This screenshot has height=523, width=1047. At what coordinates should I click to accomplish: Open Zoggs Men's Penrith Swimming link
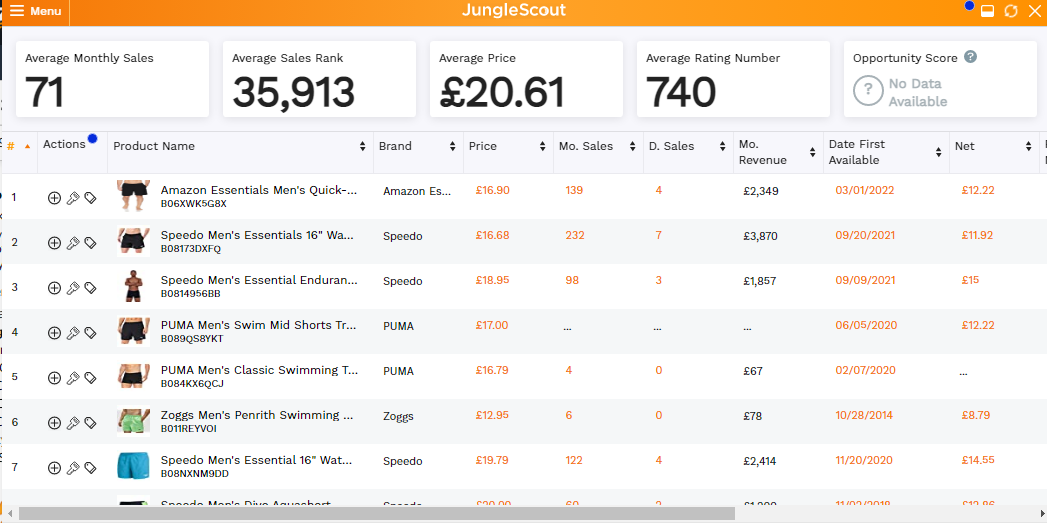(257, 415)
